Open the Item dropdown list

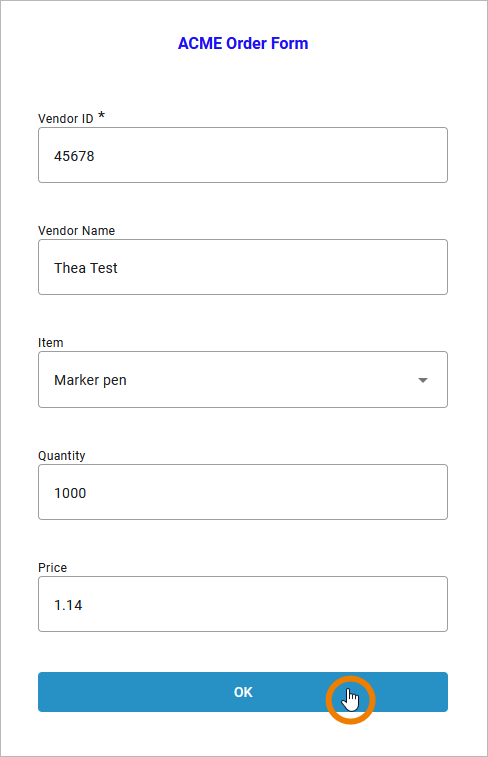coord(243,379)
